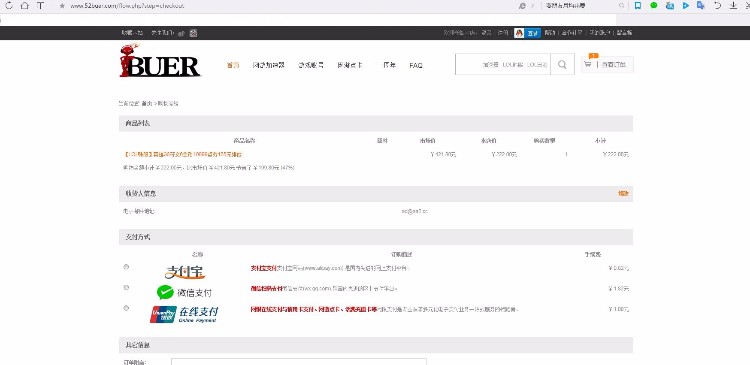Image resolution: width=750 pixels, height=365 pixels.
Task: Click the shopping cart icon
Action: tap(587, 65)
